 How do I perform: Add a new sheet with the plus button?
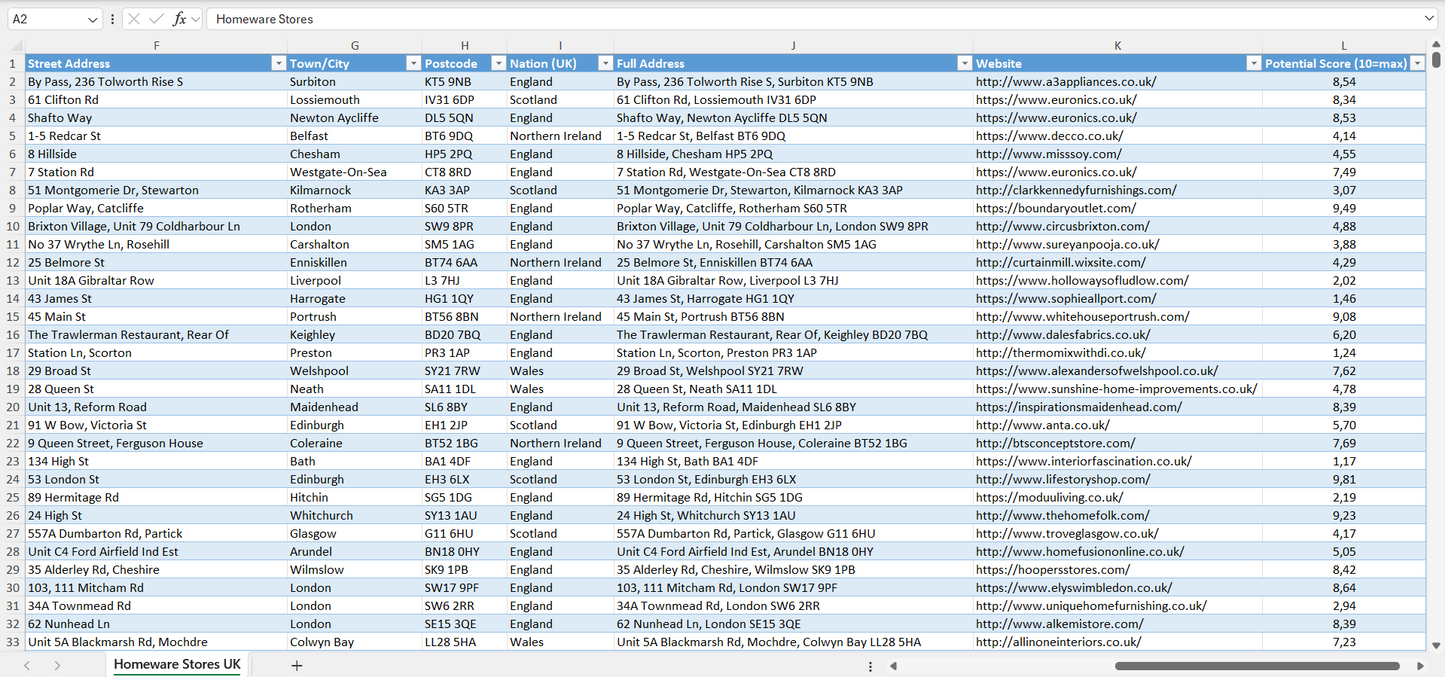coord(296,665)
